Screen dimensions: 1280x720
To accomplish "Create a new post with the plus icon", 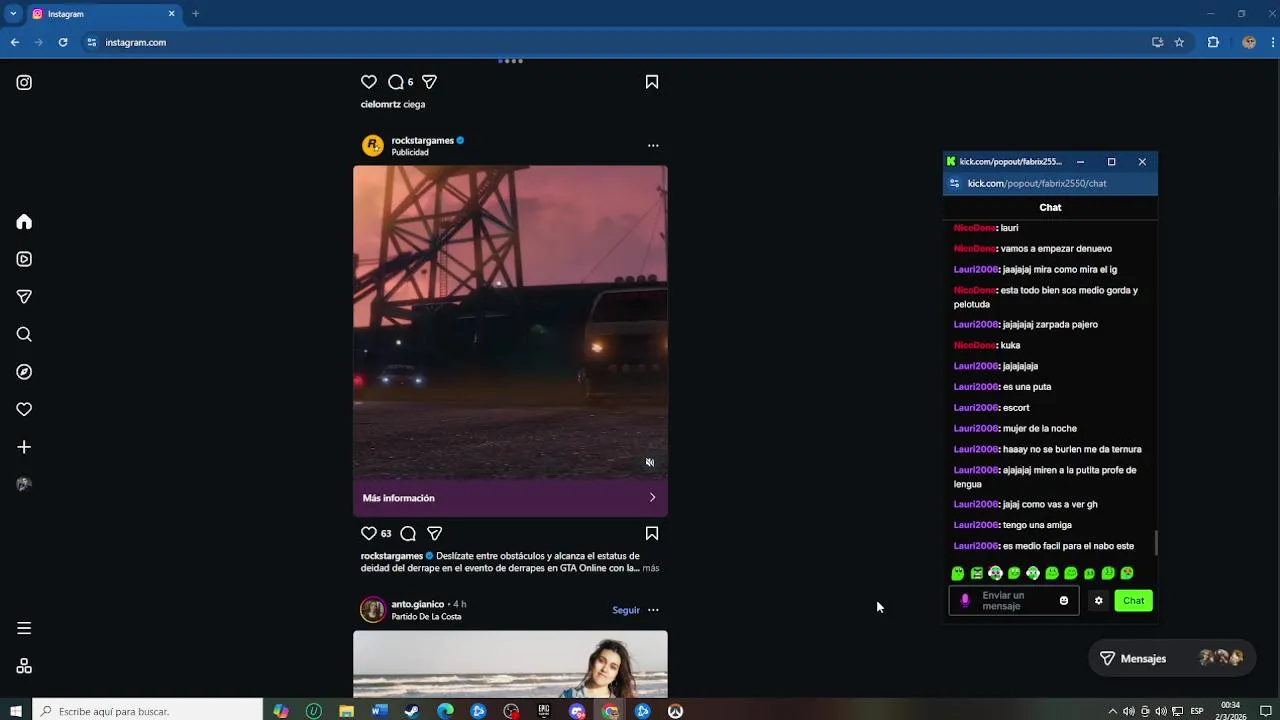I will coord(24,447).
